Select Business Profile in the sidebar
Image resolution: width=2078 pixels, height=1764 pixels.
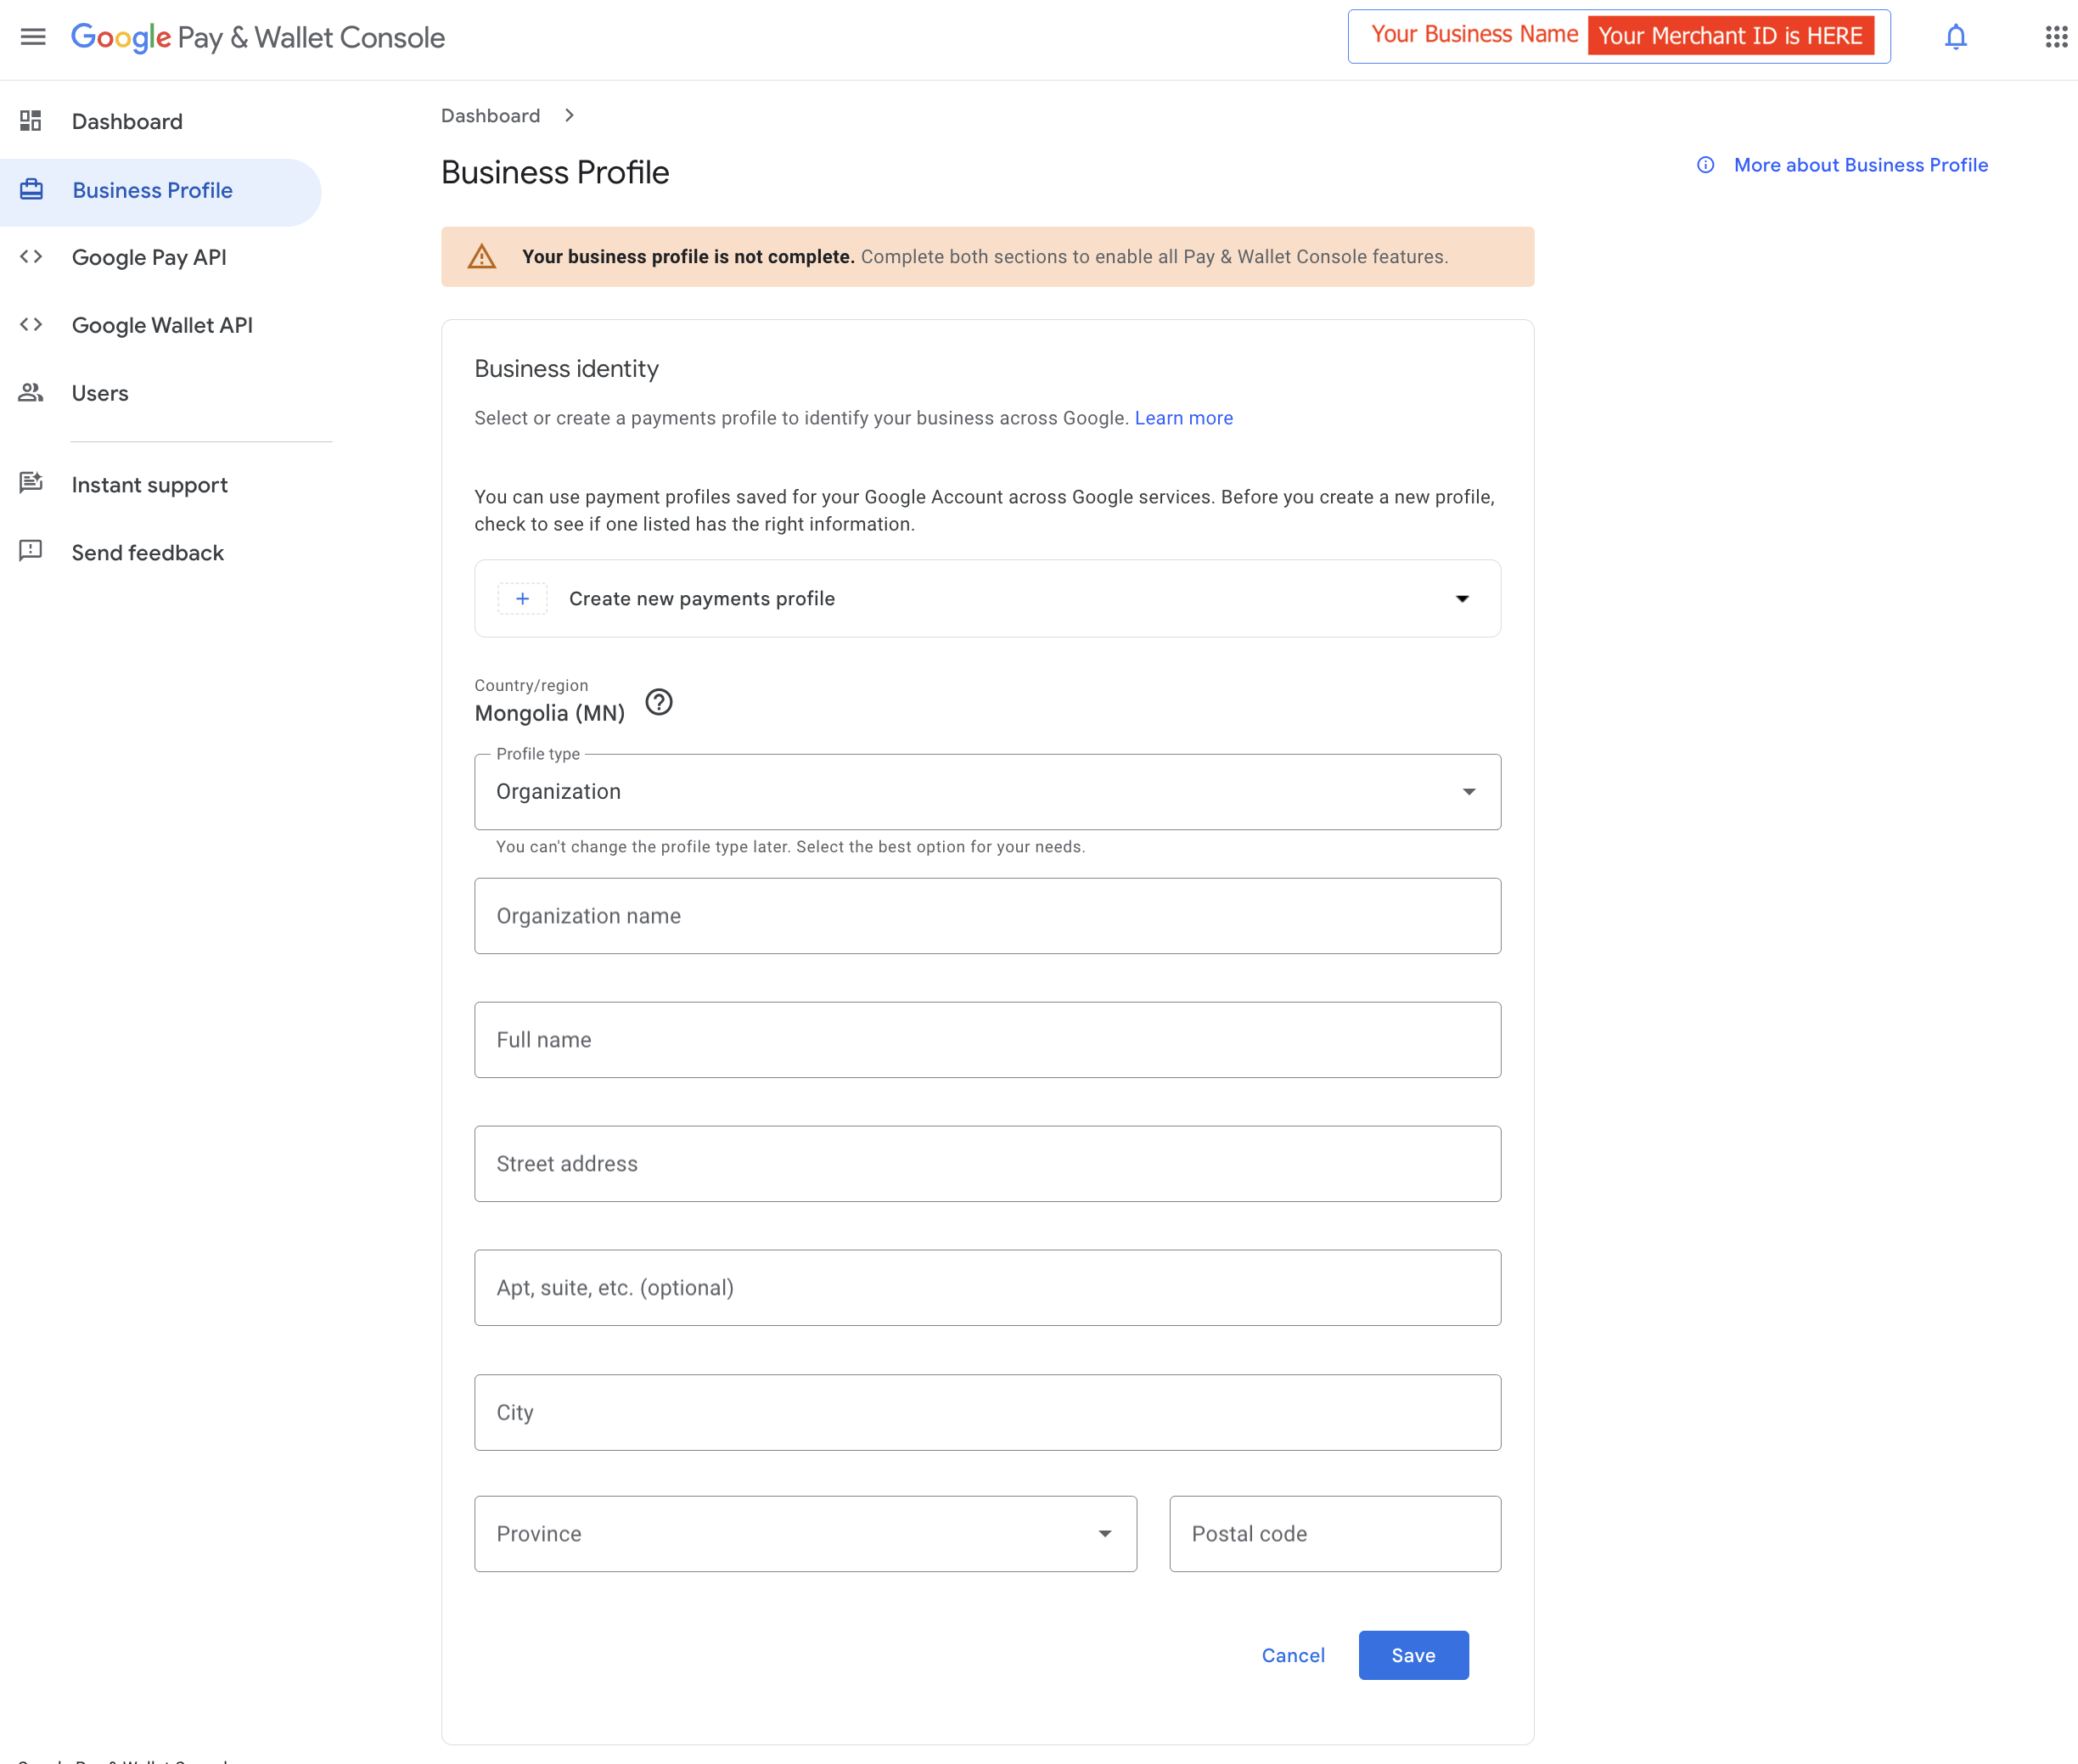click(152, 190)
